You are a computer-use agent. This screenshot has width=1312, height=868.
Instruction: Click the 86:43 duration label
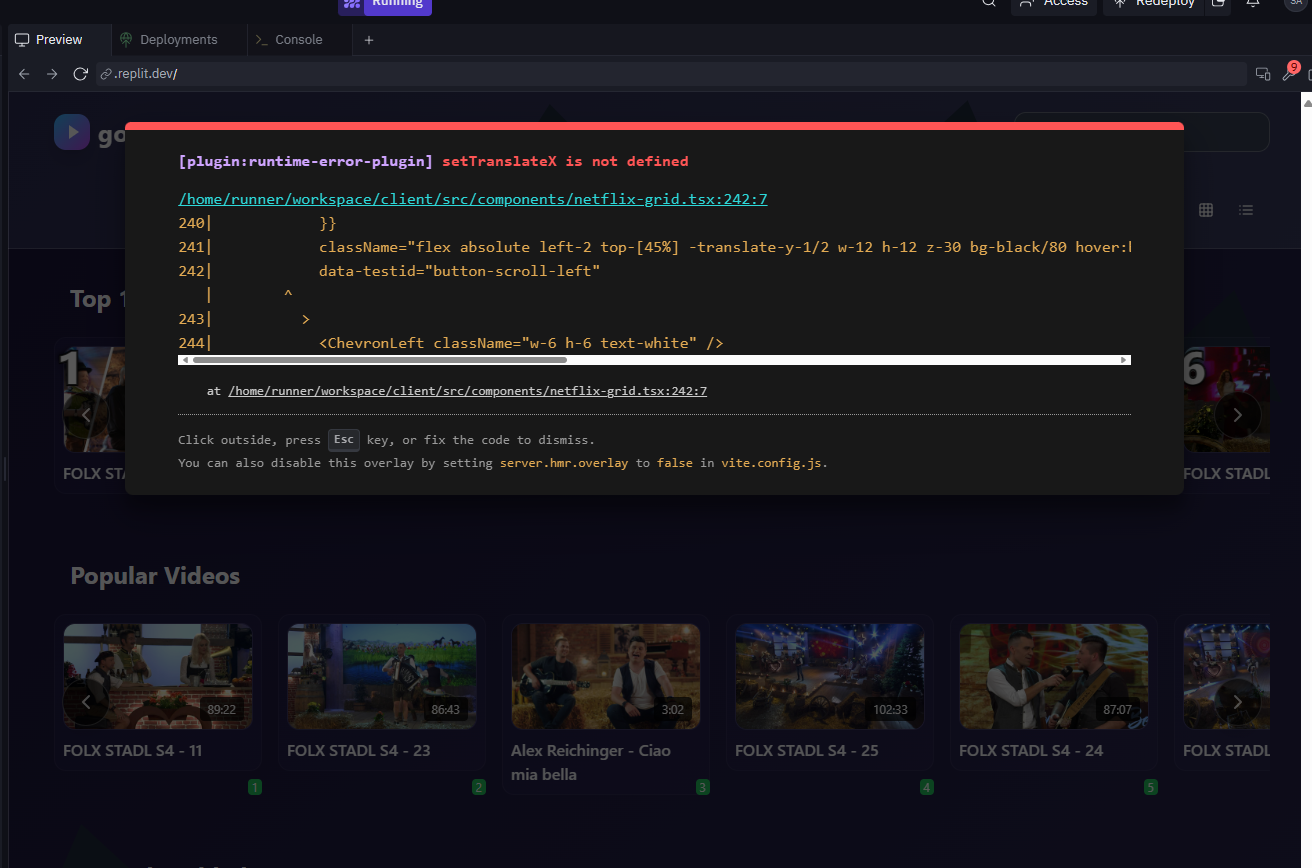click(445, 710)
